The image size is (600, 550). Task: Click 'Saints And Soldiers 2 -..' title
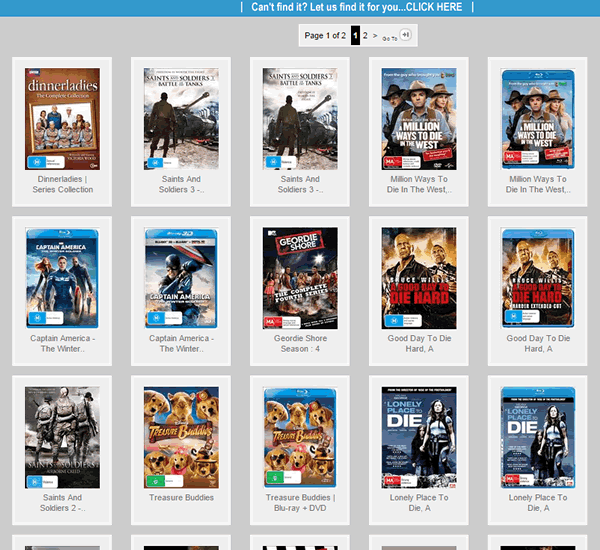63,503
